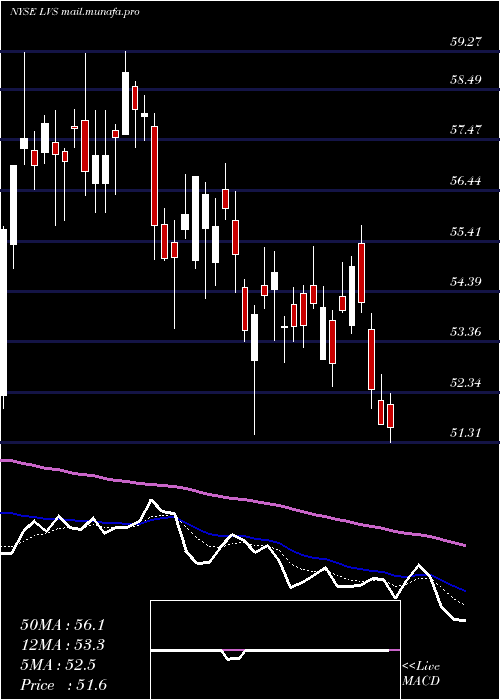
Task: Click the tall red candle spanning 57.47 to 55.41
Action: point(154,176)
